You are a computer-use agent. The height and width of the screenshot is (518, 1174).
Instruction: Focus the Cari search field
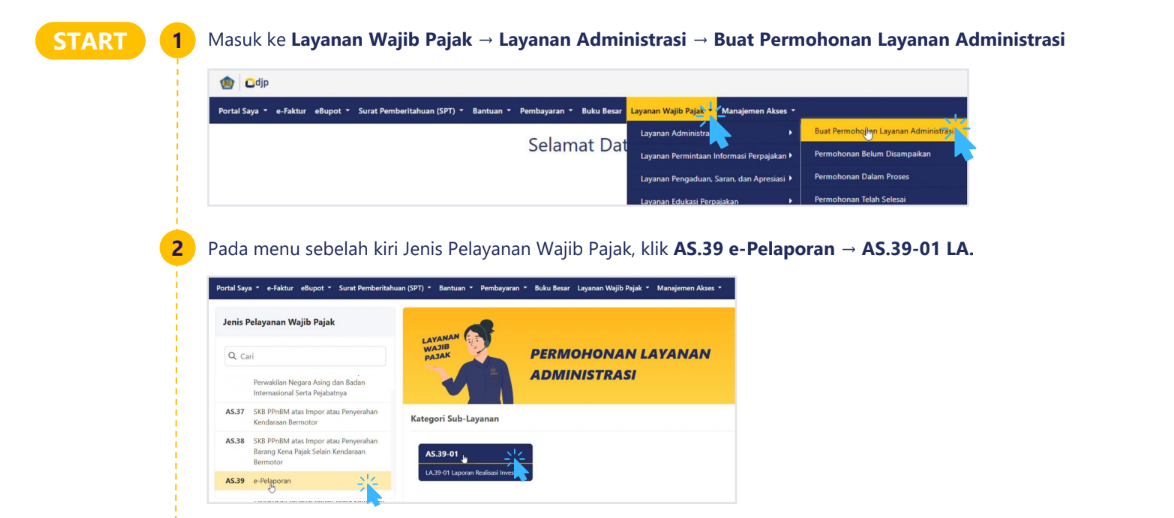[305, 356]
